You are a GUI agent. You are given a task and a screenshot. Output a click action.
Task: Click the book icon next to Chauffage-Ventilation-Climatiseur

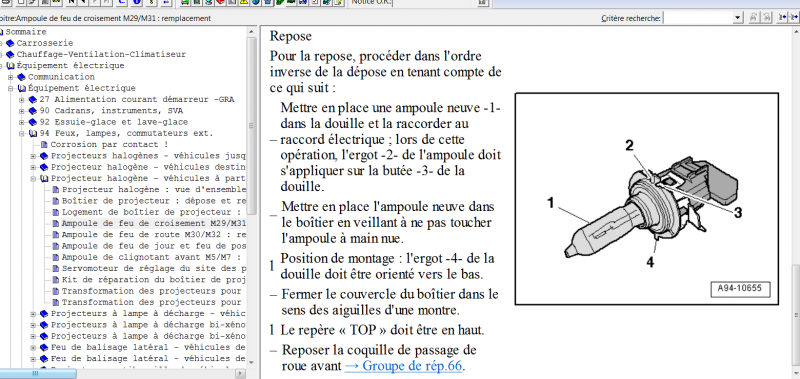click(x=10, y=55)
